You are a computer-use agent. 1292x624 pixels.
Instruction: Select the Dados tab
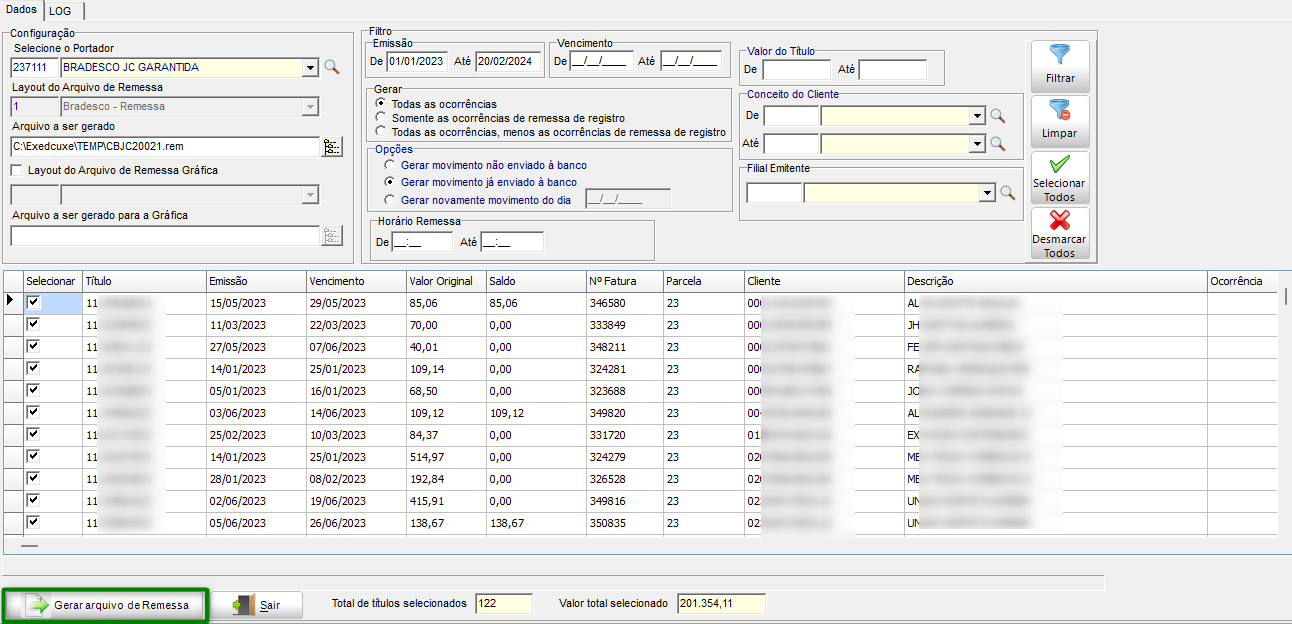click(x=21, y=10)
